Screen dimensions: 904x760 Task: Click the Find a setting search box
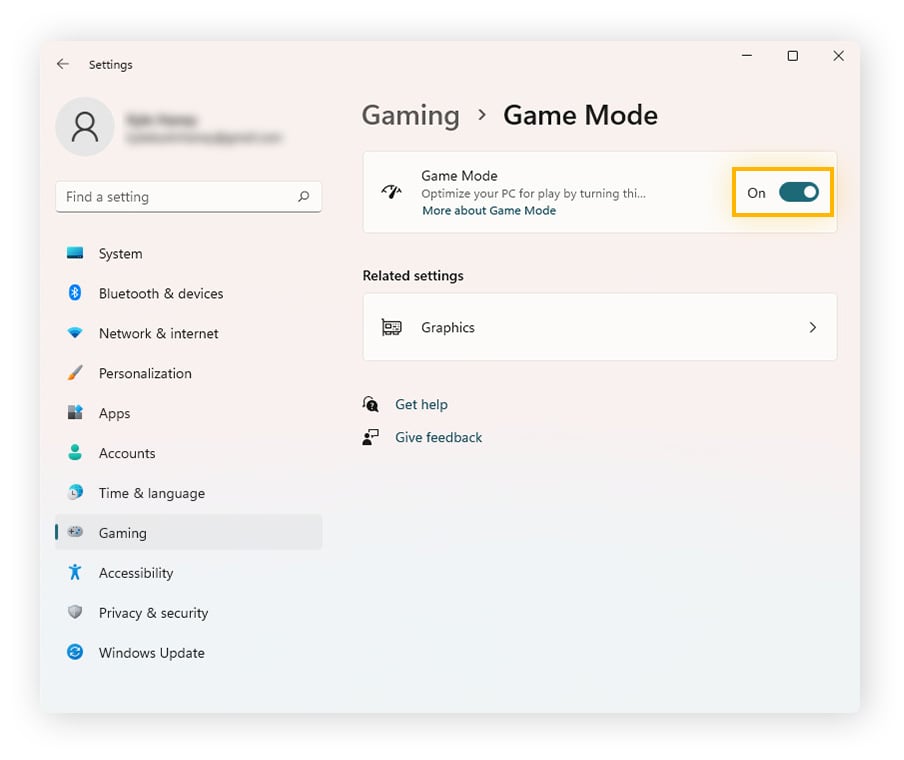point(188,197)
